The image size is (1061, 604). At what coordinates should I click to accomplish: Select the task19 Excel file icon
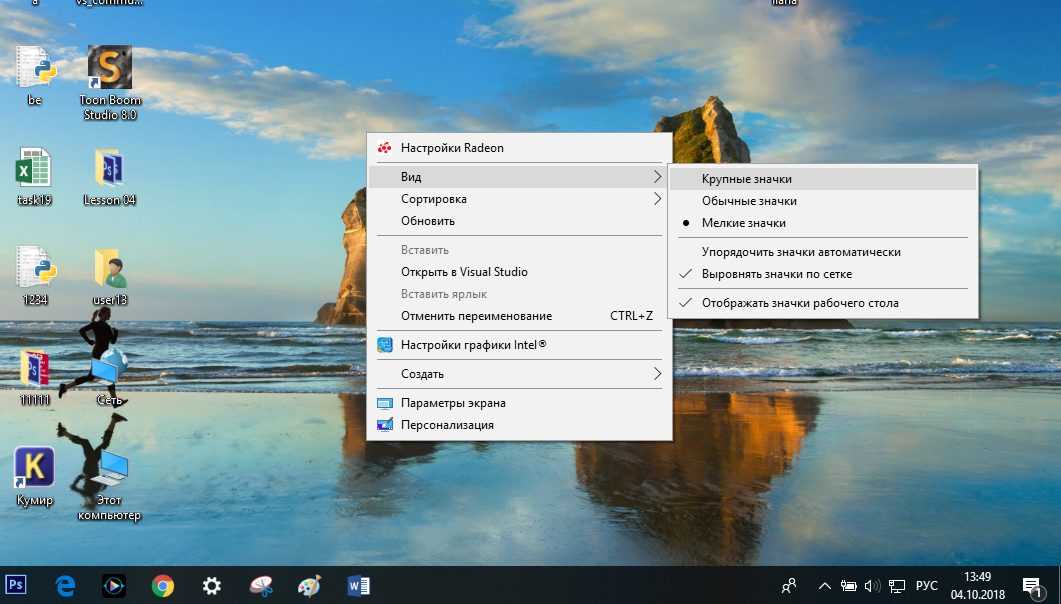point(34,176)
